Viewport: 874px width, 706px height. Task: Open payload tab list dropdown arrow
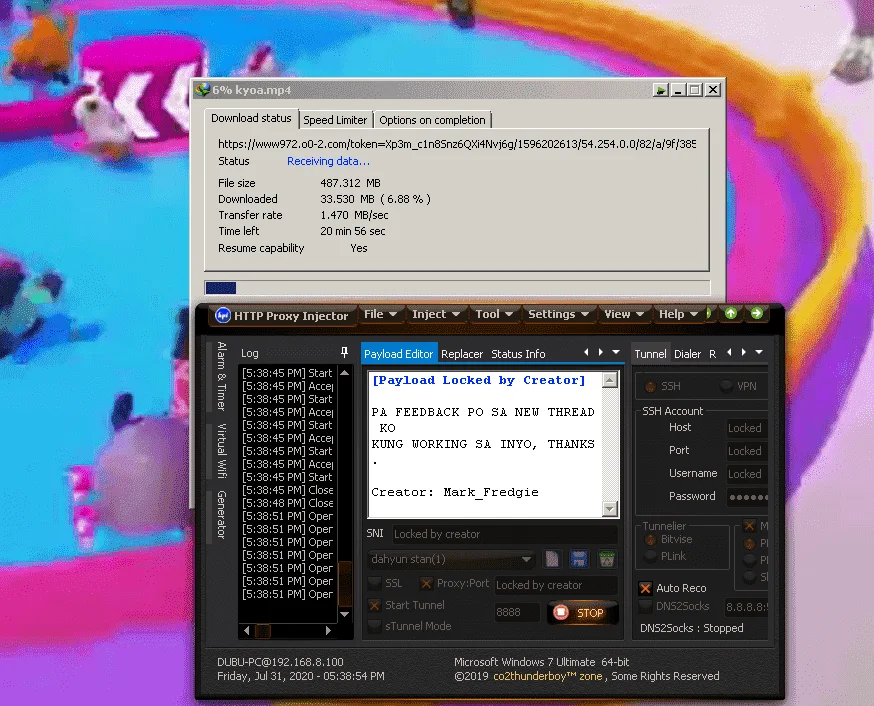click(x=615, y=352)
